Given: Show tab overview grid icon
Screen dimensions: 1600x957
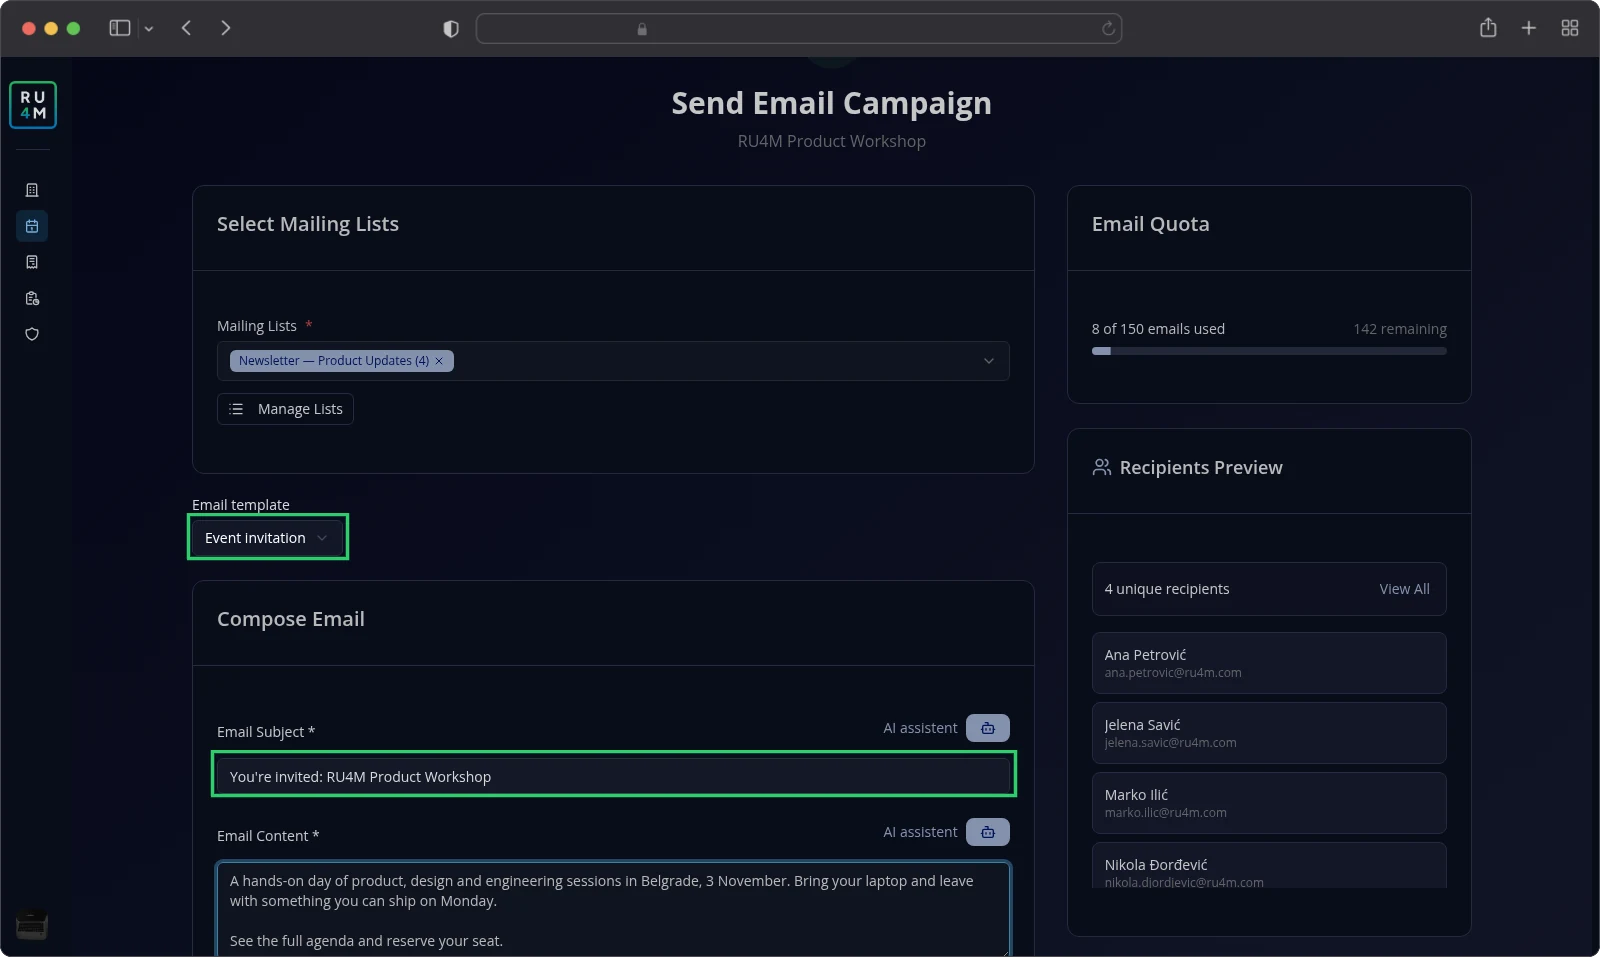Looking at the screenshot, I should 1570,28.
